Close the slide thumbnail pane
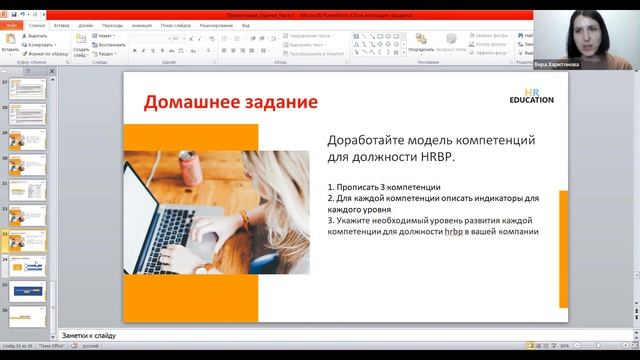This screenshot has height=360, width=640. coord(52,71)
